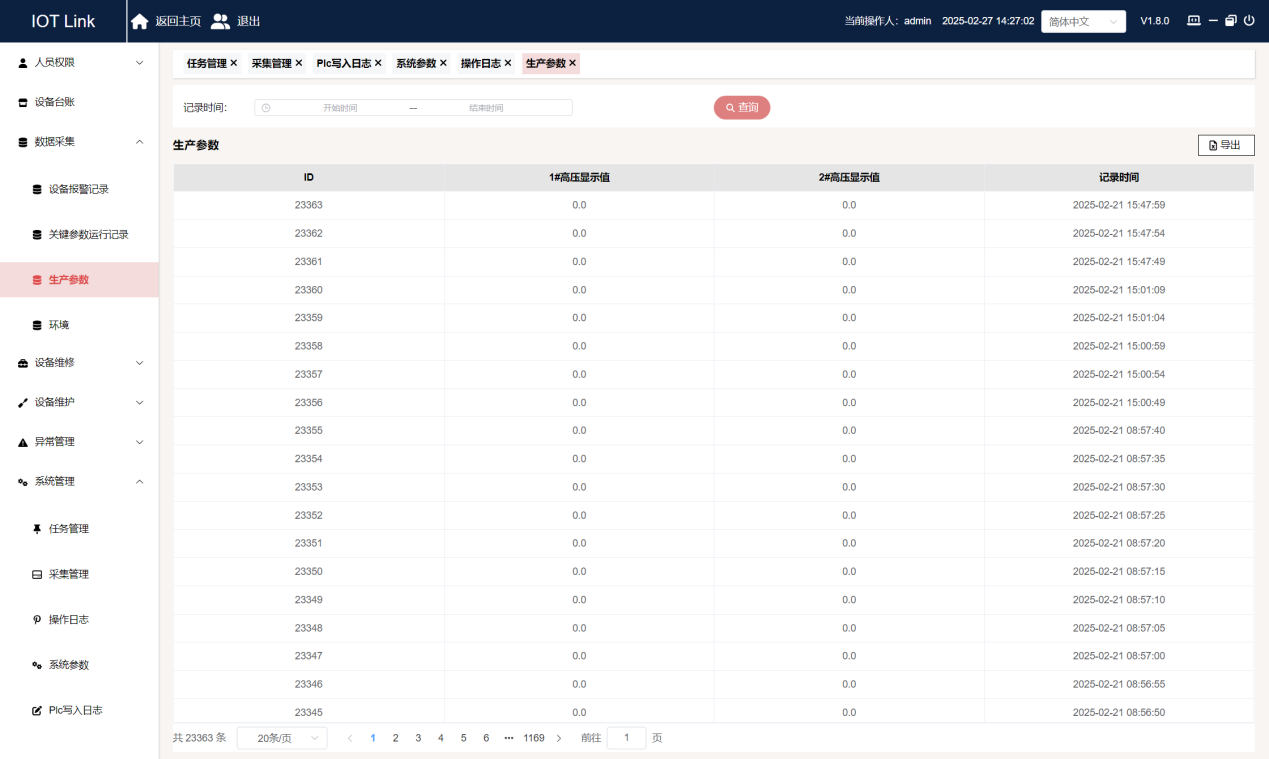
Task: Click the 结束时间 end date field
Action: click(x=486, y=108)
